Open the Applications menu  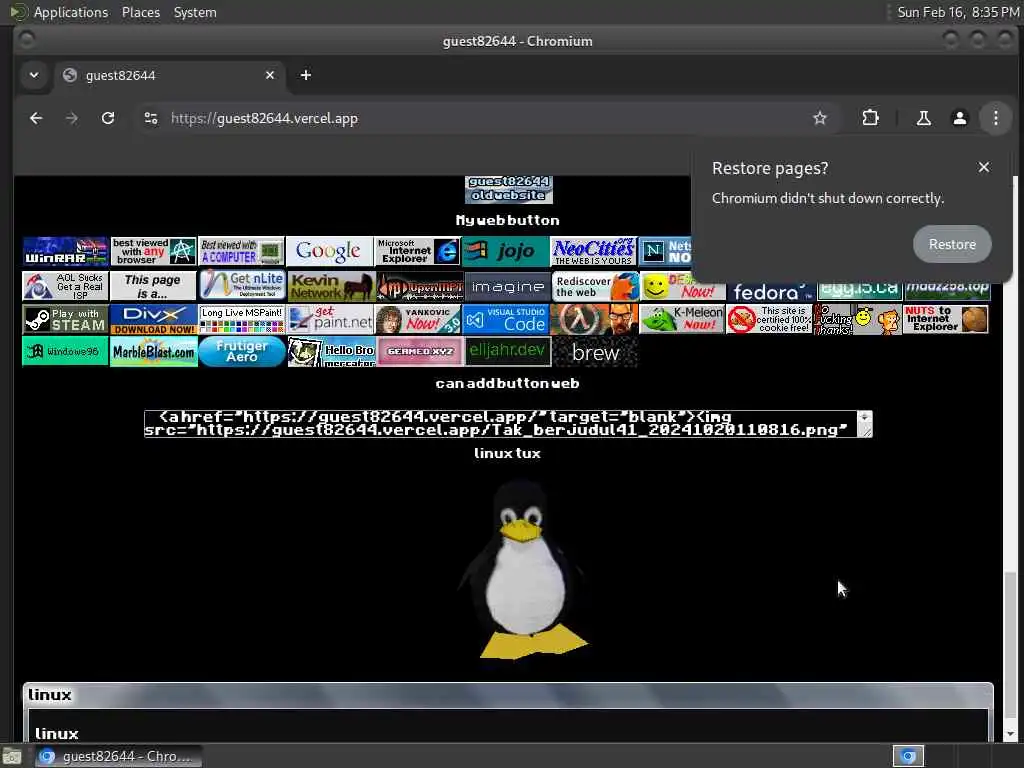point(71,12)
